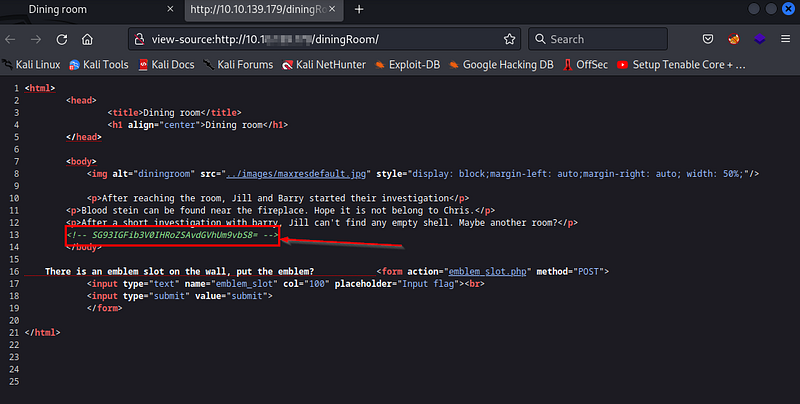Open the Exploit-DB bookmark
Viewport: 800px width, 404px height.
408,65
